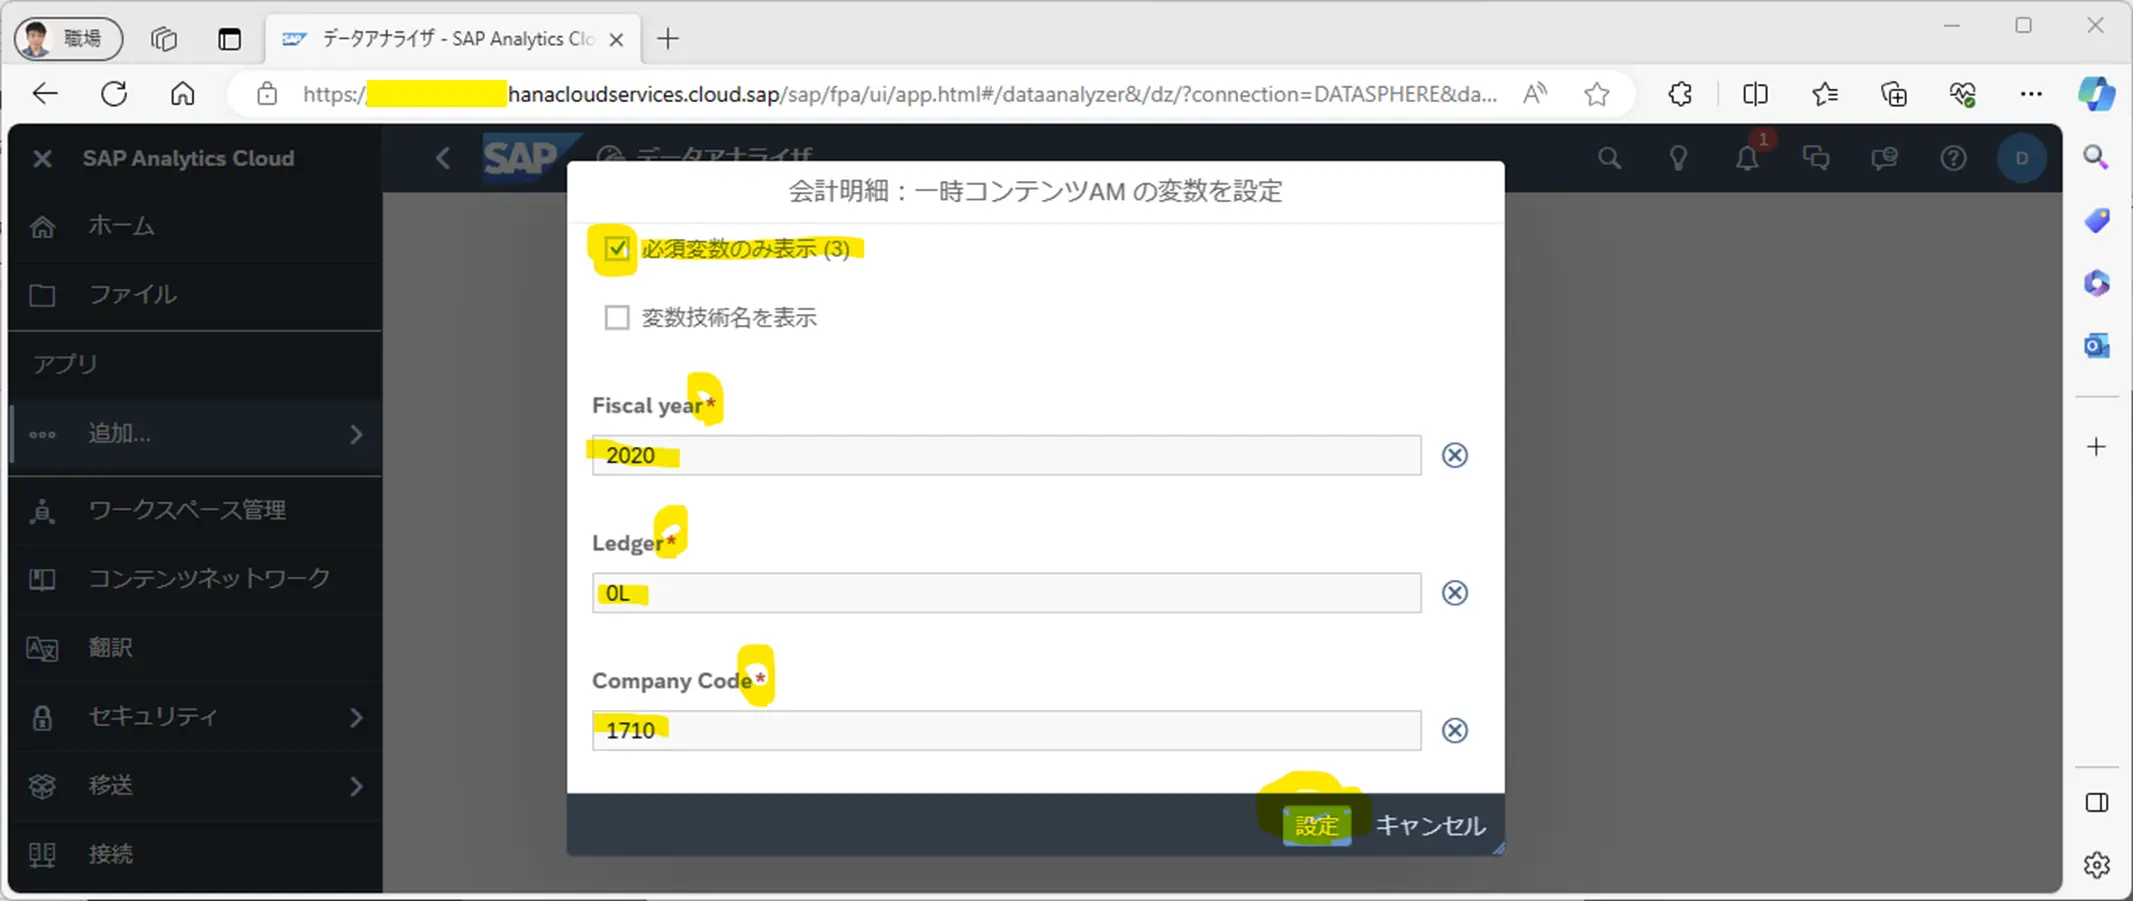Image resolution: width=2133 pixels, height=901 pixels.
Task: Enable the 変数技術名を表示 checkbox
Action: click(617, 317)
